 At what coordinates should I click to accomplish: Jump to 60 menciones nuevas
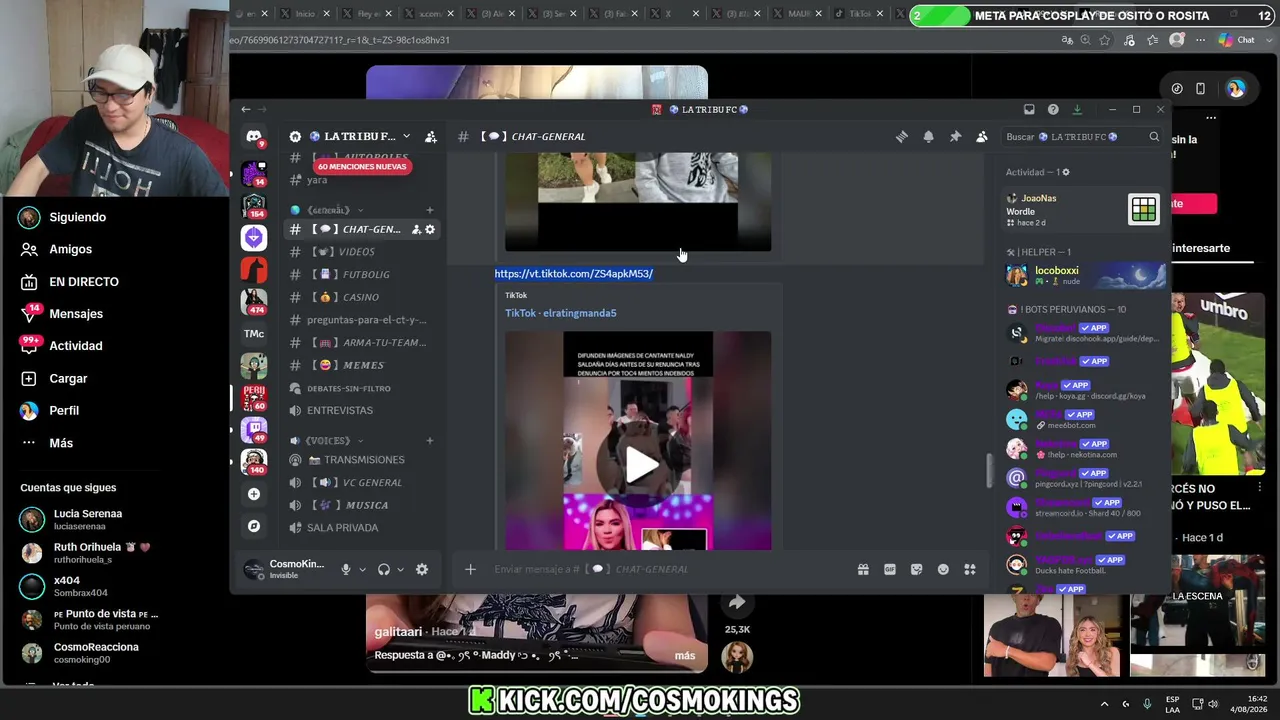tap(362, 167)
